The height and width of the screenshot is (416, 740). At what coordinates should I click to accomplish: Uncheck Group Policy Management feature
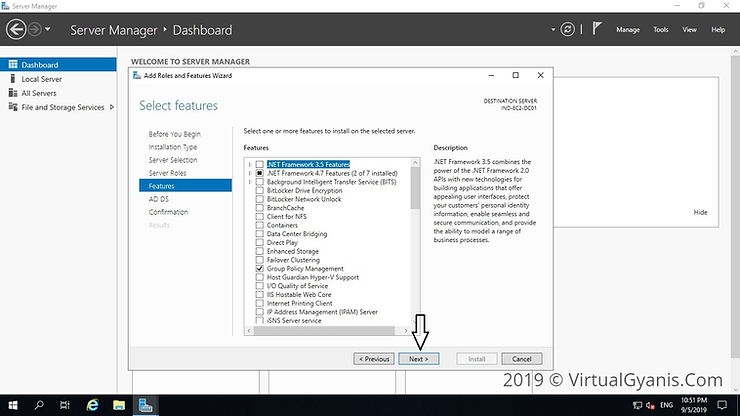tap(260, 269)
